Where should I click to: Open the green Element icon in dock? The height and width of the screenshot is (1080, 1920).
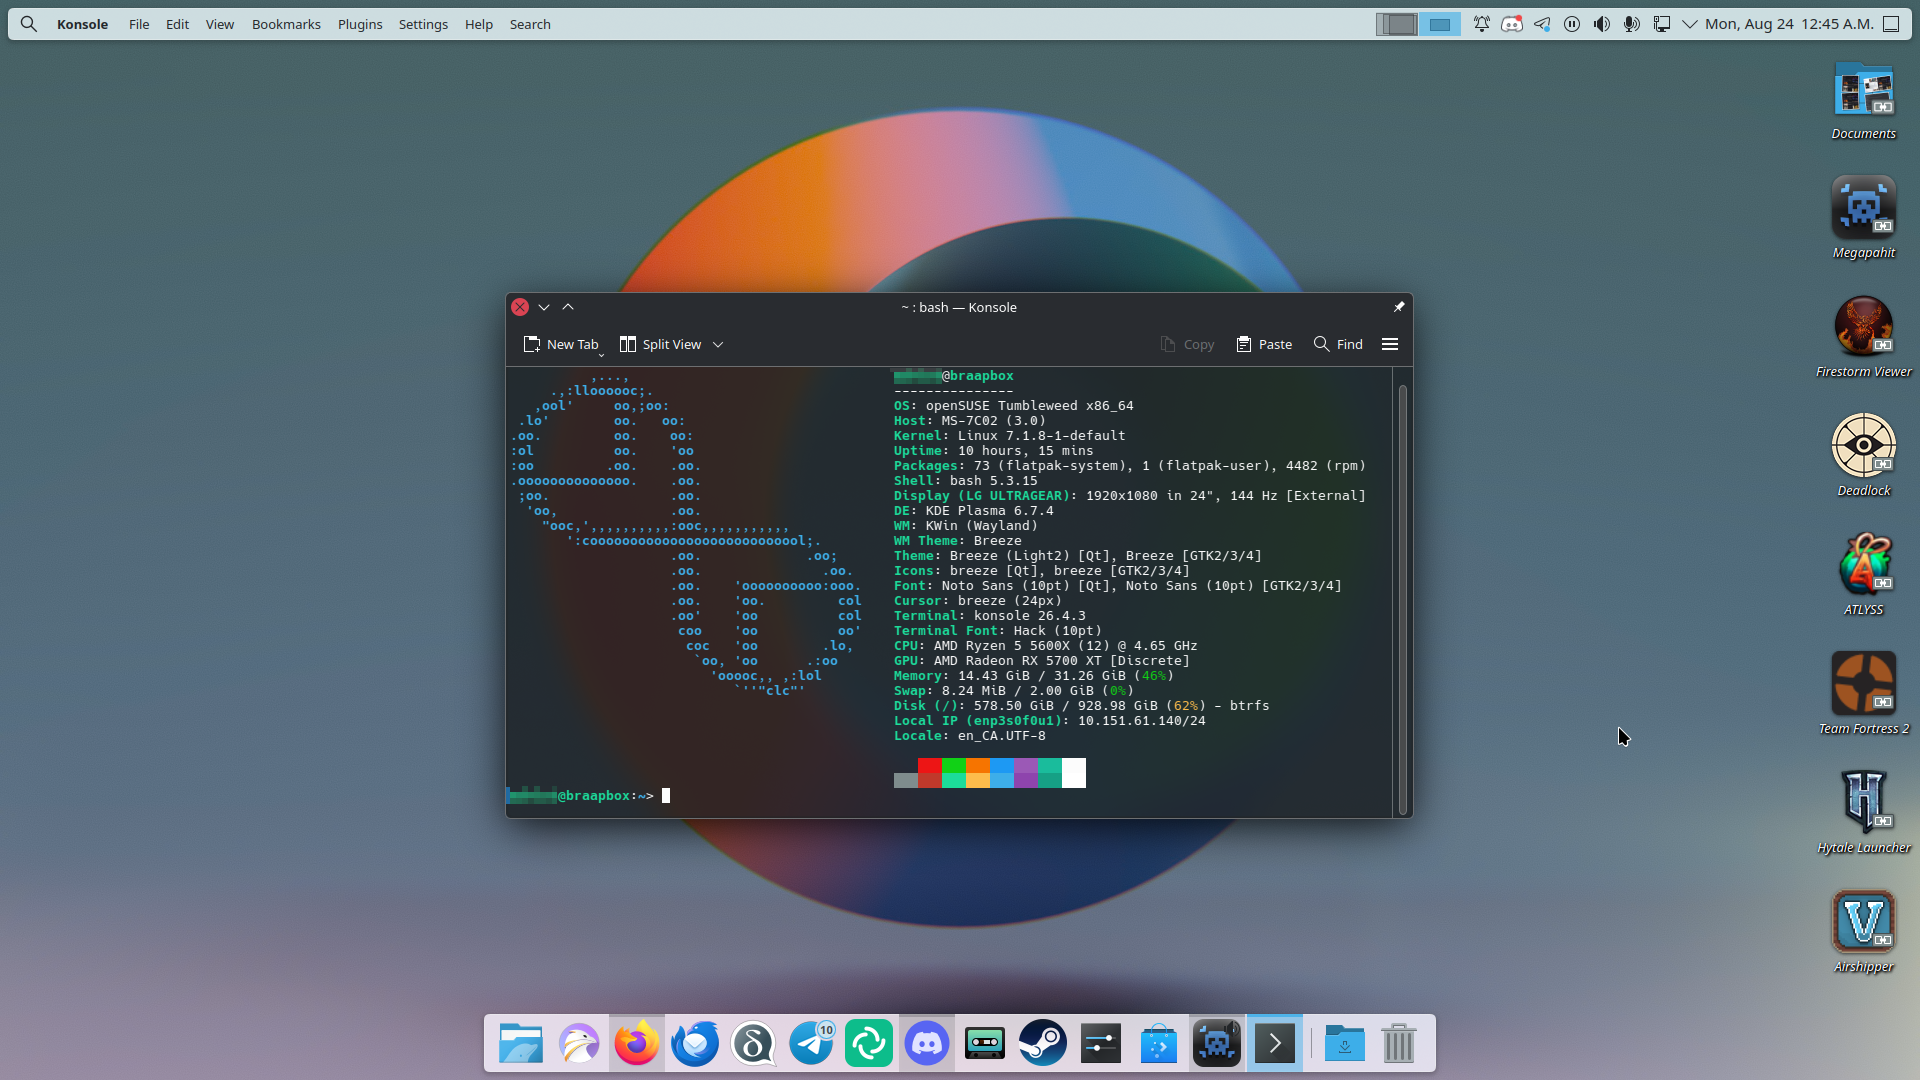tap(869, 1044)
